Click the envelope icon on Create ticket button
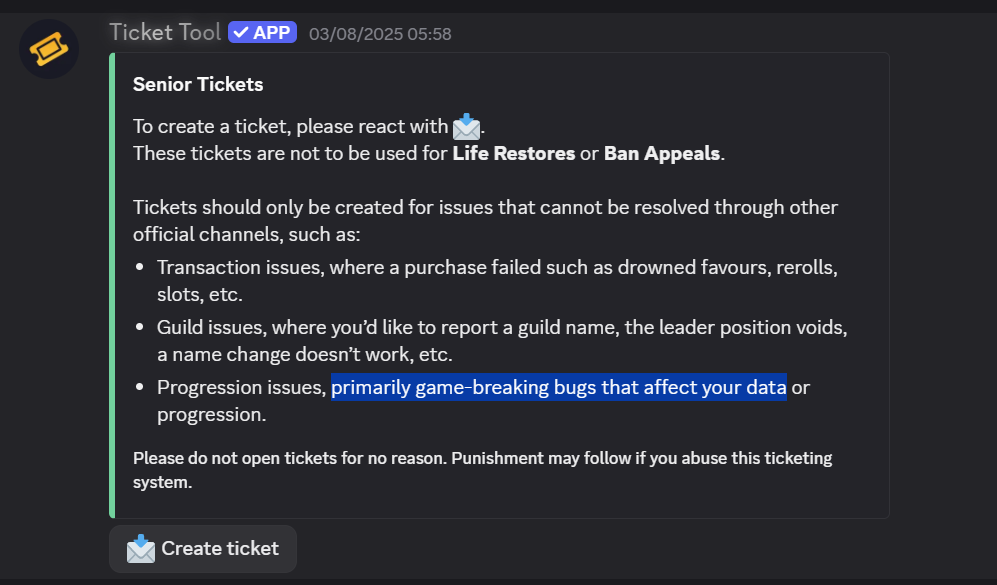997x585 pixels. coord(141,549)
